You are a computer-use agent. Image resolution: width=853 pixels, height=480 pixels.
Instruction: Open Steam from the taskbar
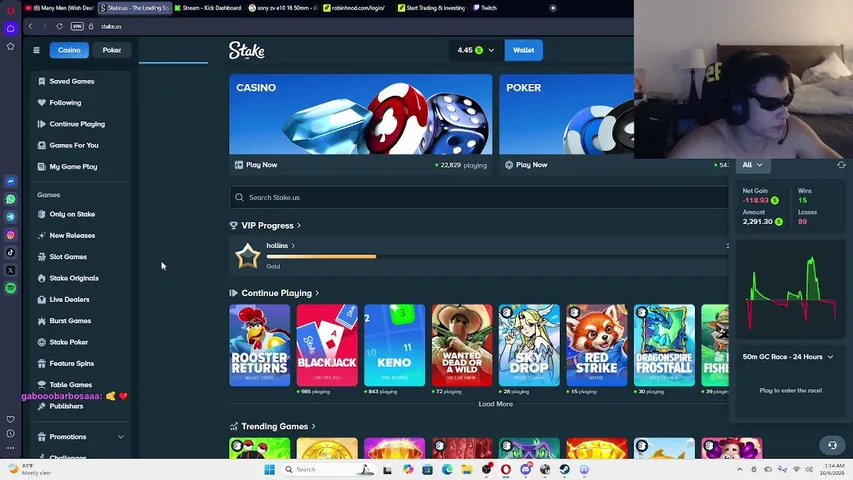565,469
